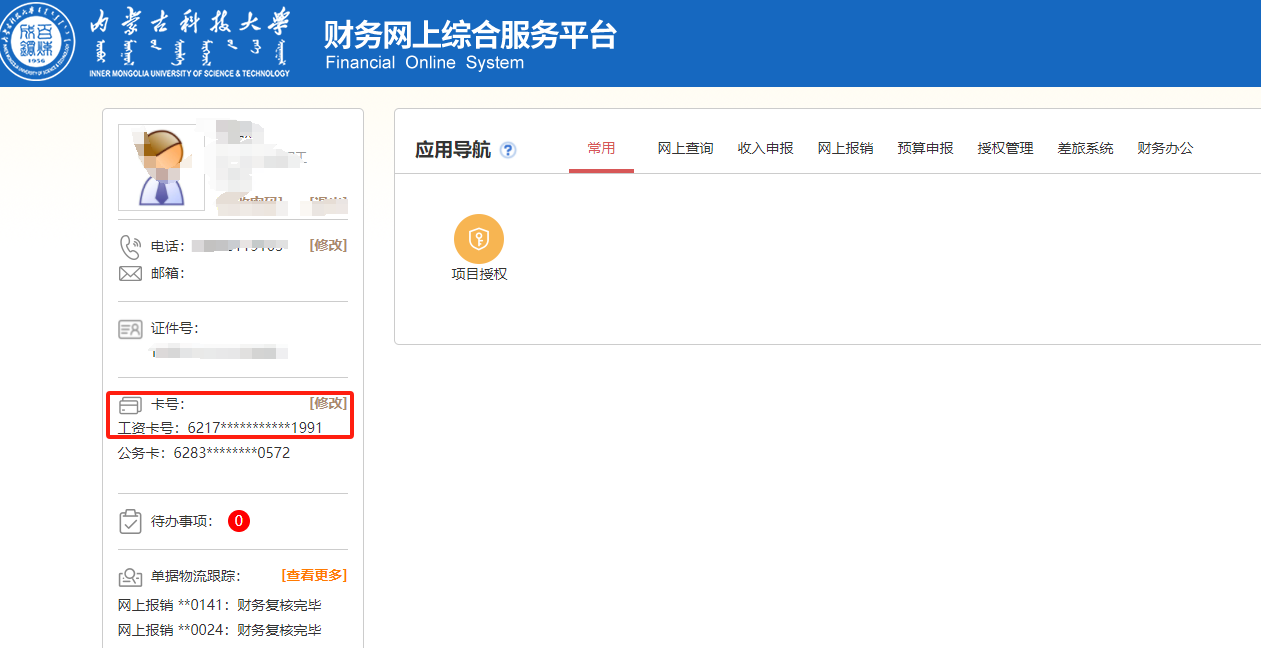The height and width of the screenshot is (648, 1261).
Task: Open the 授权管理 tab
Action: [1005, 148]
